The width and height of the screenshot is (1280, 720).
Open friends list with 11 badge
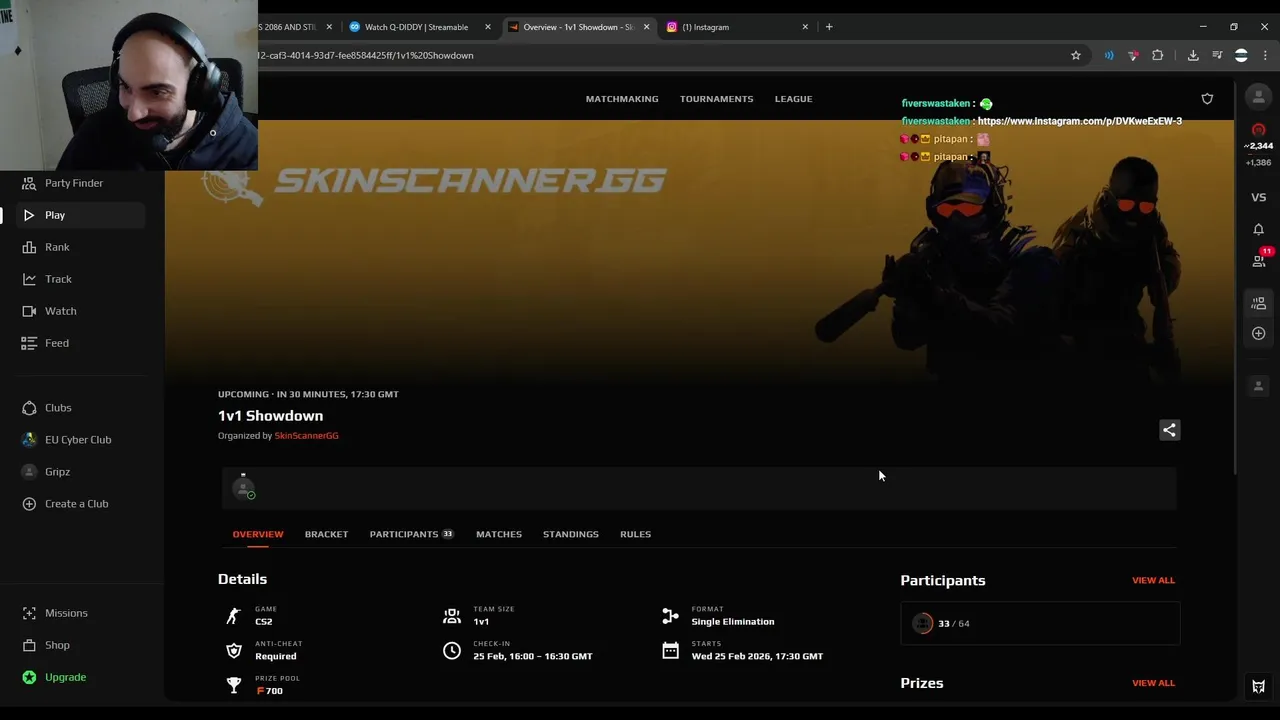click(x=1259, y=260)
